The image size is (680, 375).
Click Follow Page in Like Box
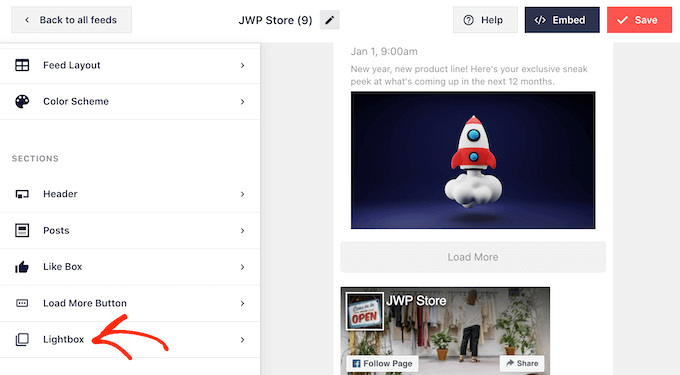pyautogui.click(x=382, y=363)
